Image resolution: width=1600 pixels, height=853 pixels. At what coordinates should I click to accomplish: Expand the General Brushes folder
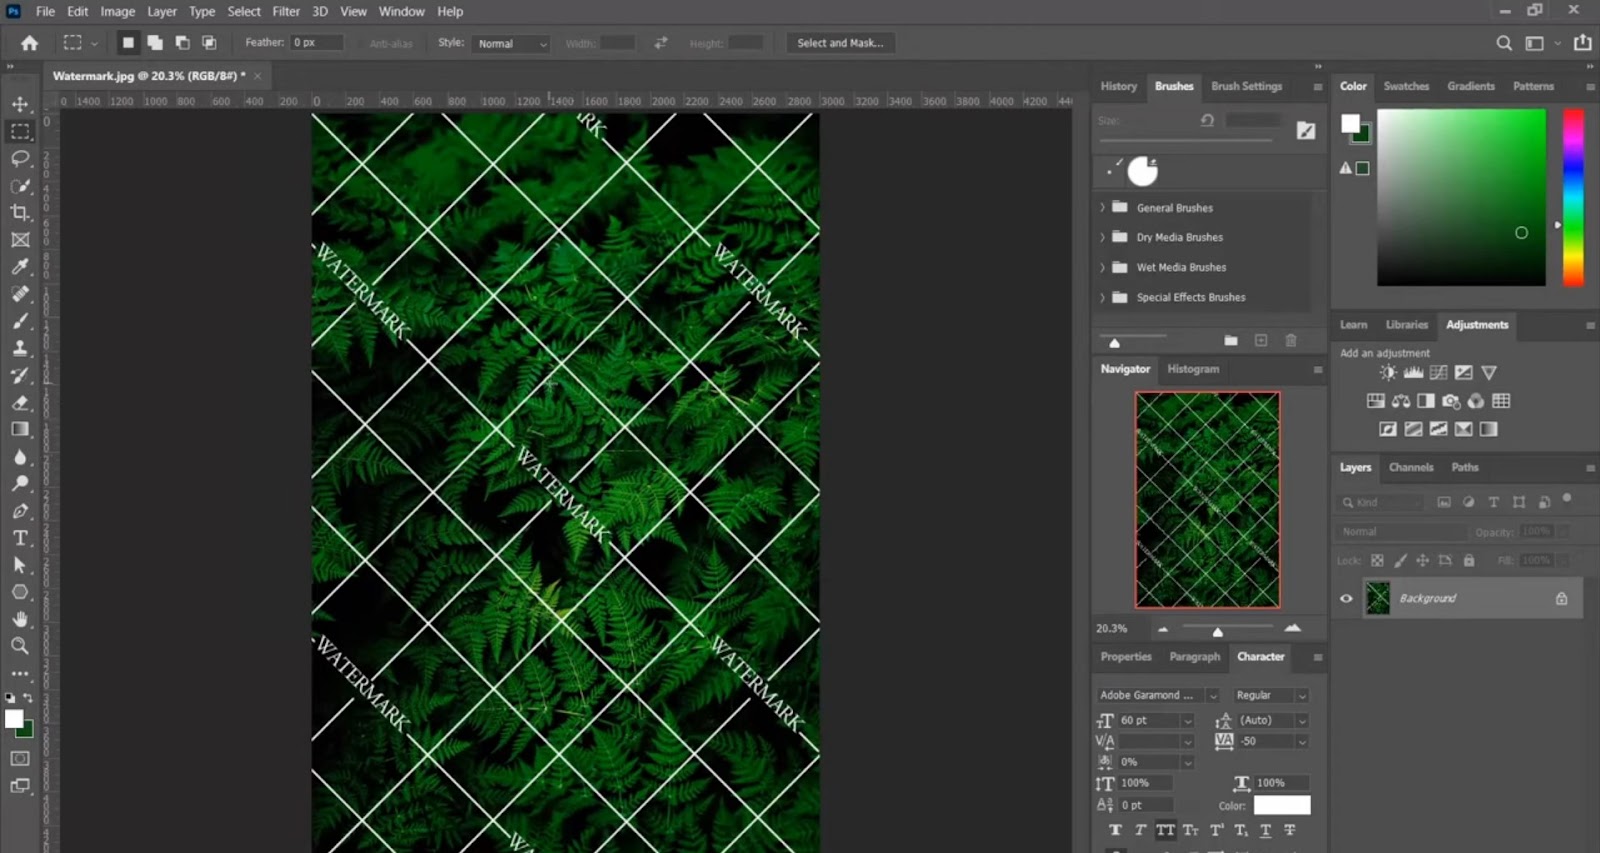pos(1103,208)
